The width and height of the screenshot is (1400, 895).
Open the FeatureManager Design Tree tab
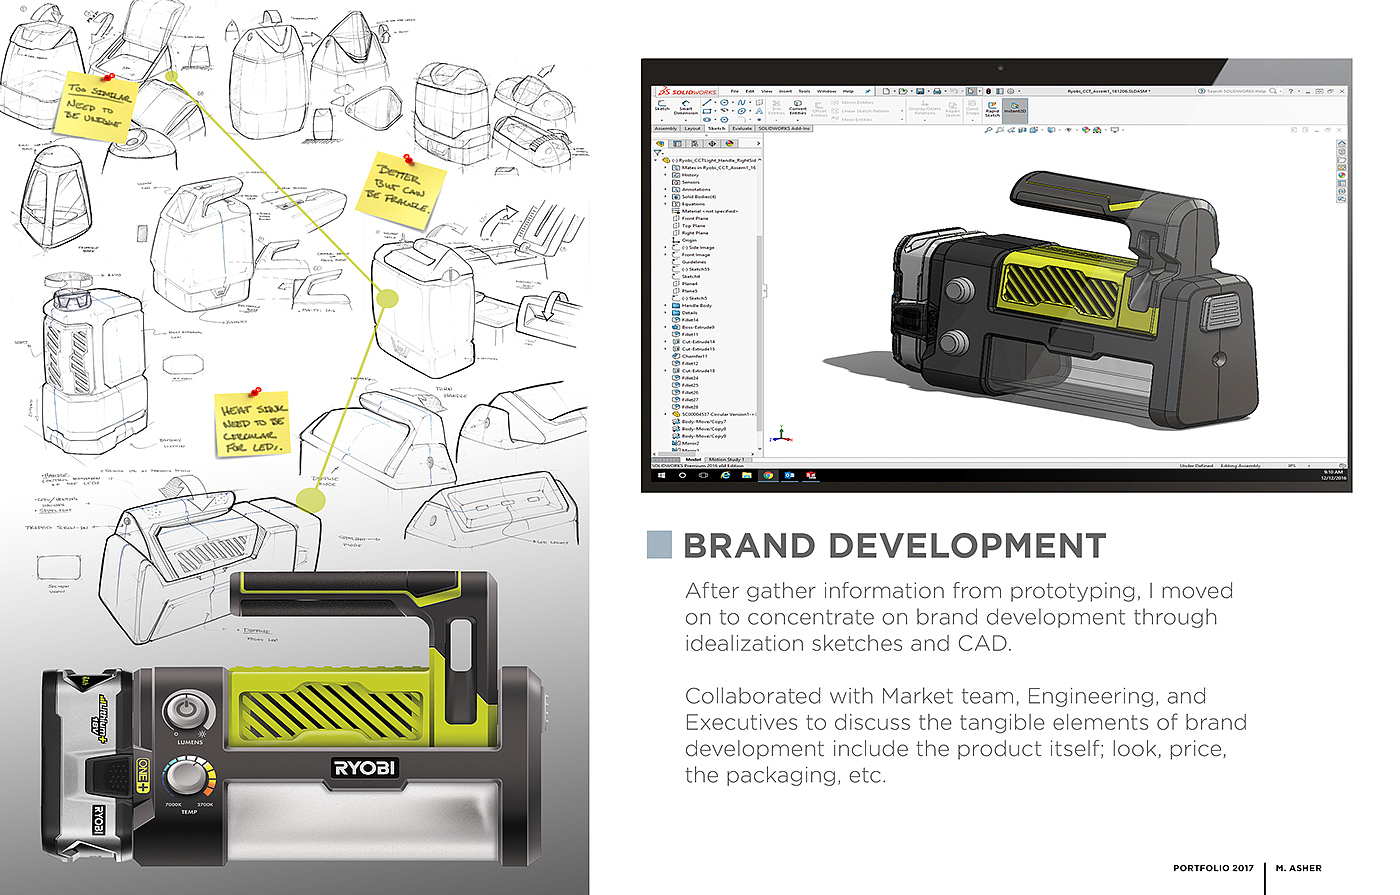click(x=660, y=143)
